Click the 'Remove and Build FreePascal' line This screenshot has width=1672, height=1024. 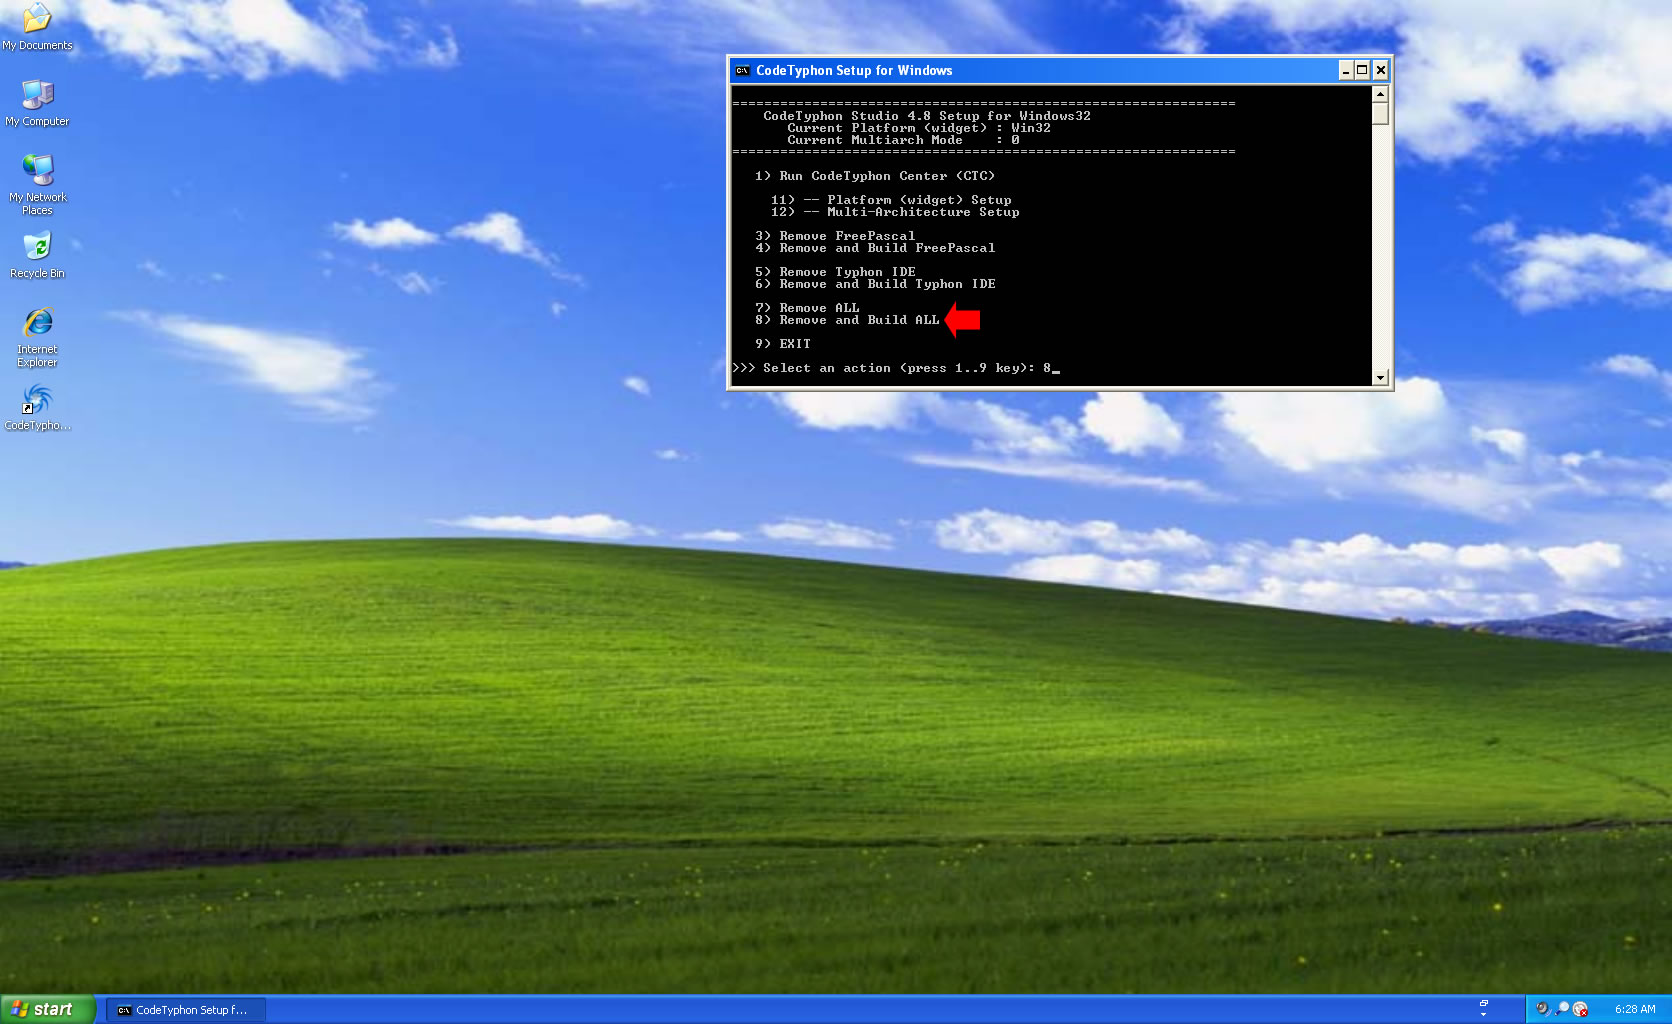pyautogui.click(x=875, y=248)
